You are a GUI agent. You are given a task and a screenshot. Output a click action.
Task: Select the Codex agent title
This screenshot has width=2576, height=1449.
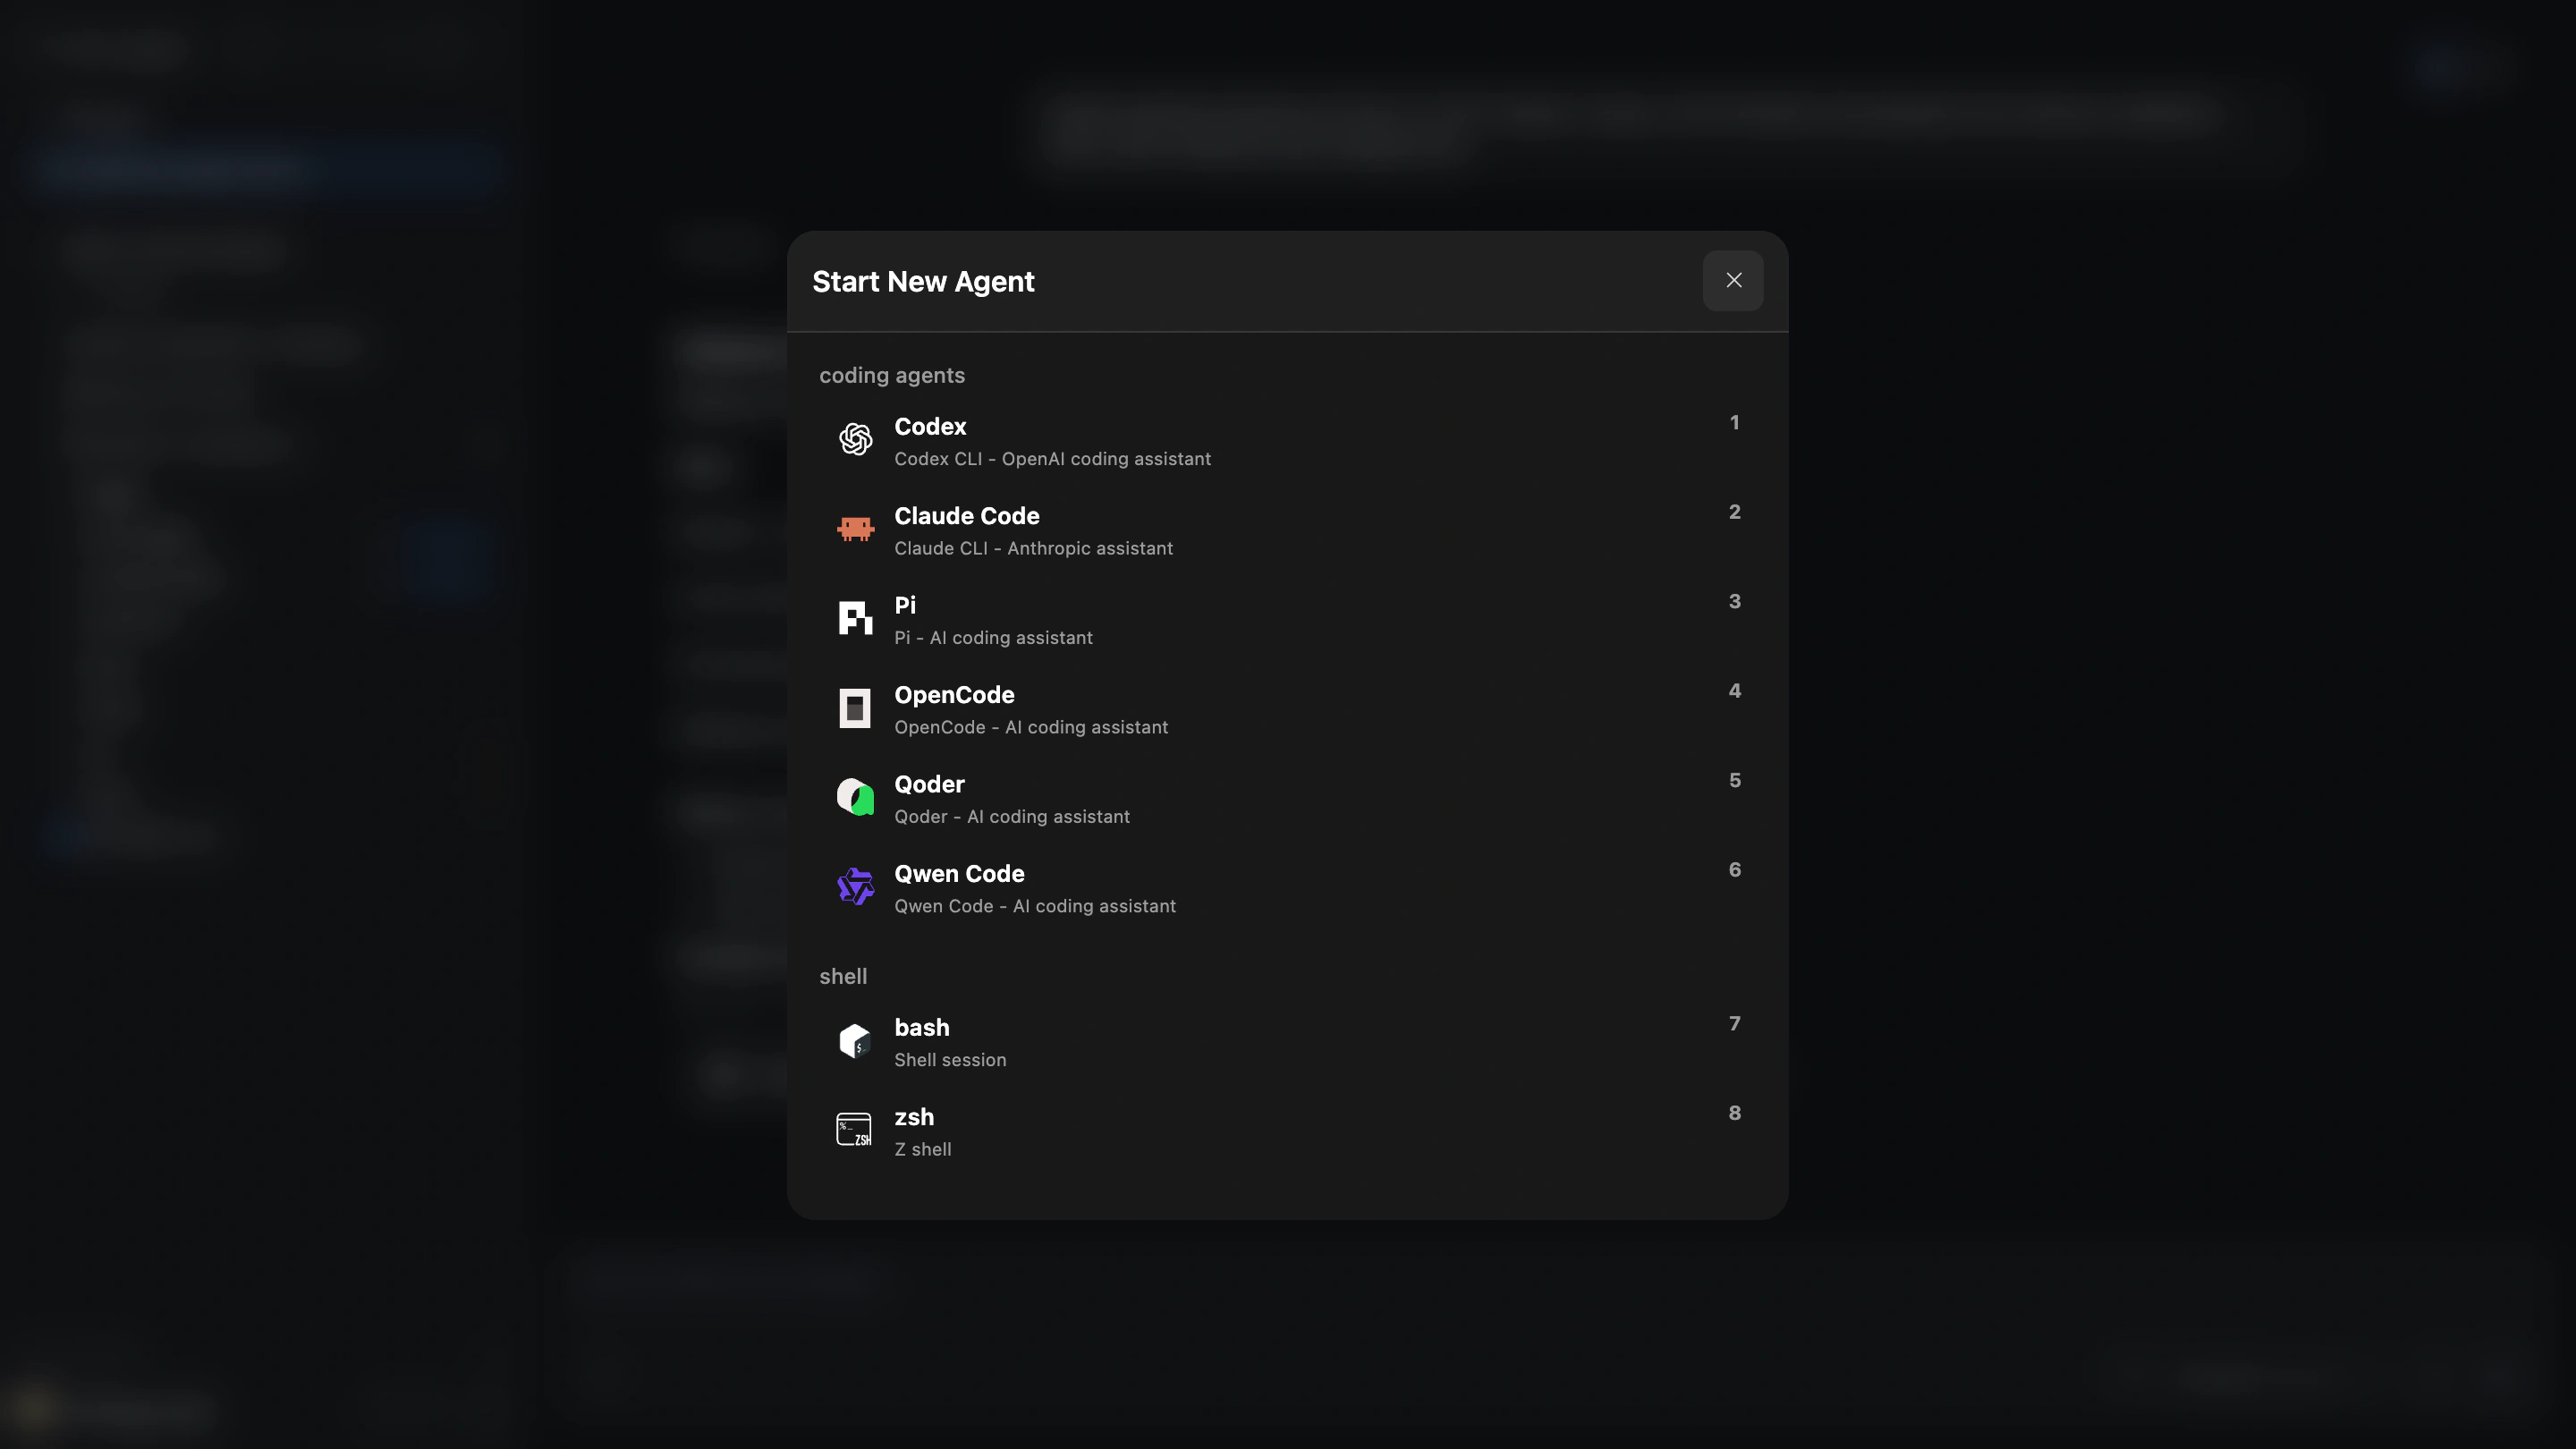(x=930, y=426)
